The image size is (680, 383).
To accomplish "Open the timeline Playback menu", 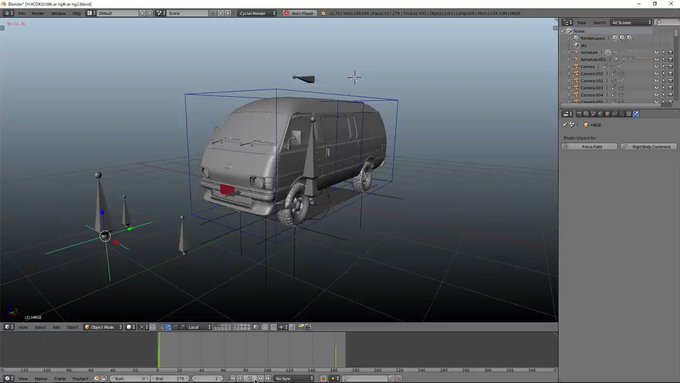I will click(x=80, y=379).
